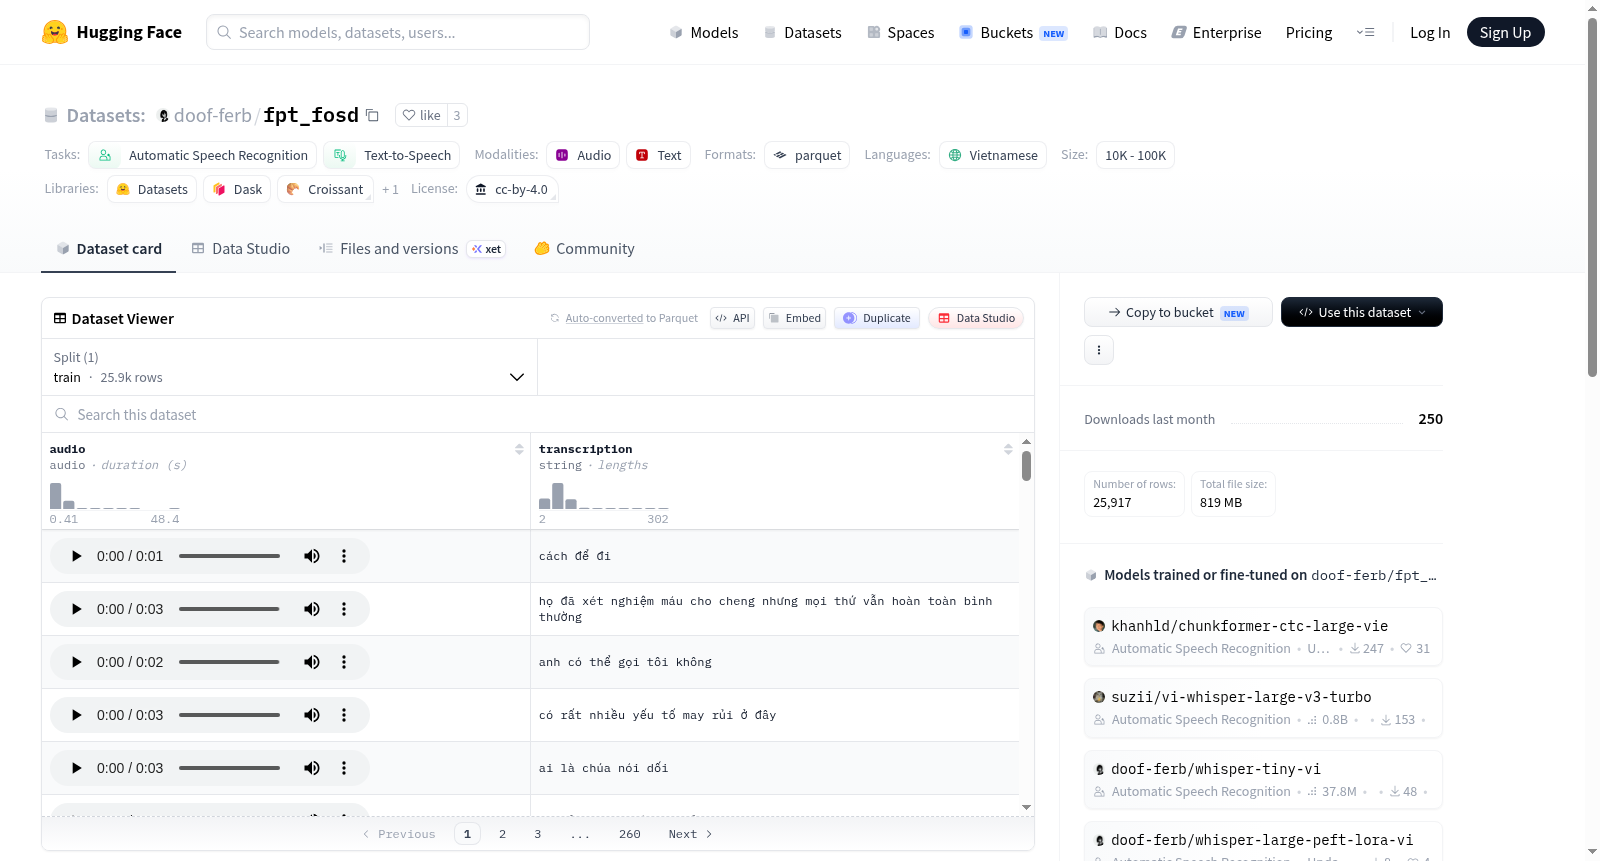Image resolution: width=1600 pixels, height=861 pixels.
Task: Expand the navigation overflow menu icon
Action: click(1365, 32)
